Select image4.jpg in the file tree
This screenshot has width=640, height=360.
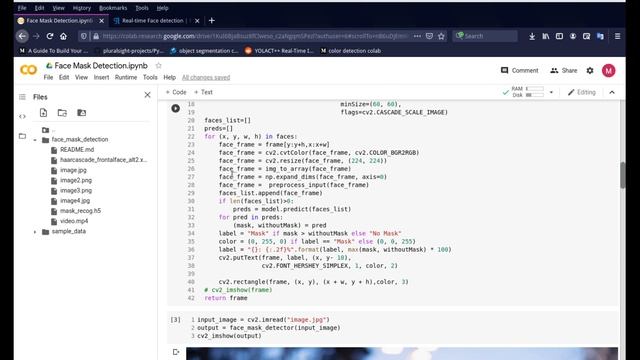click(x=75, y=201)
